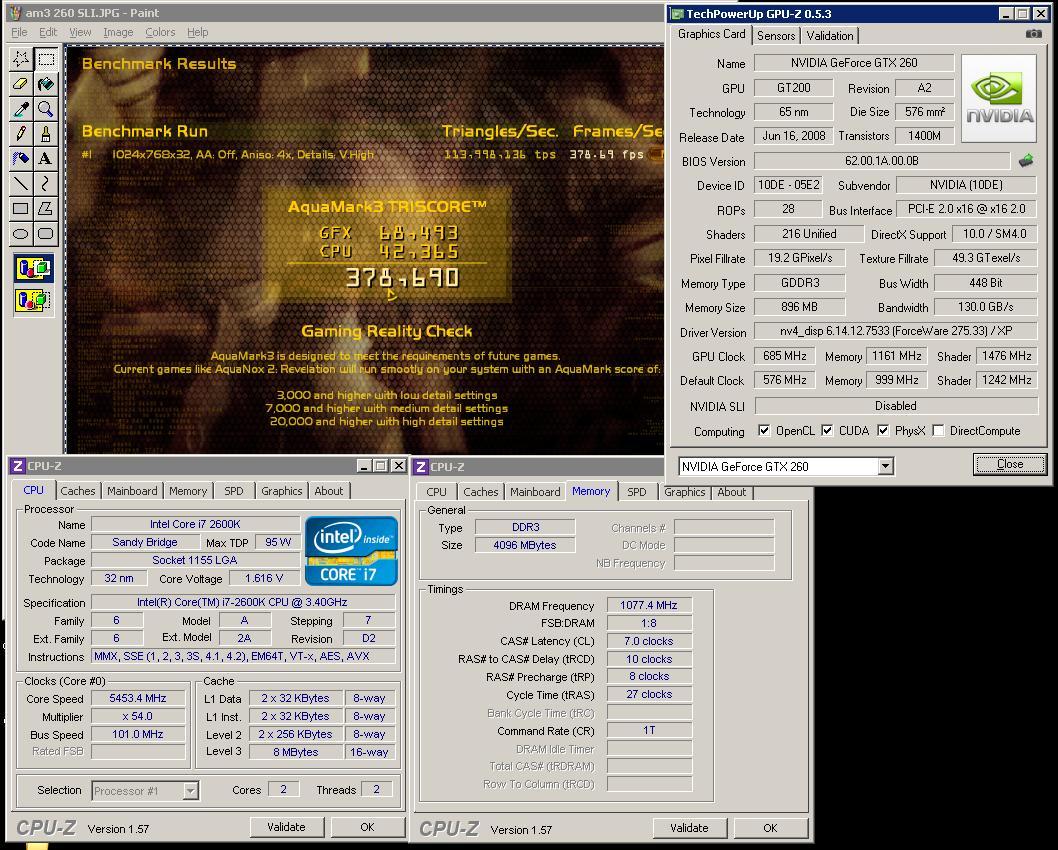The image size is (1058, 850).
Task: Switch to the Sensors tab in GPU-Z
Action: coord(776,36)
